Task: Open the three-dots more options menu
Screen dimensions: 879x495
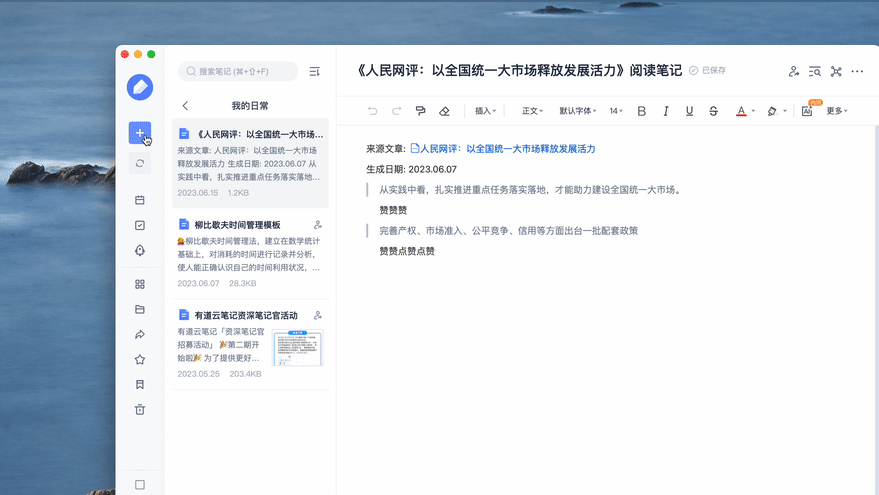Action: [857, 71]
